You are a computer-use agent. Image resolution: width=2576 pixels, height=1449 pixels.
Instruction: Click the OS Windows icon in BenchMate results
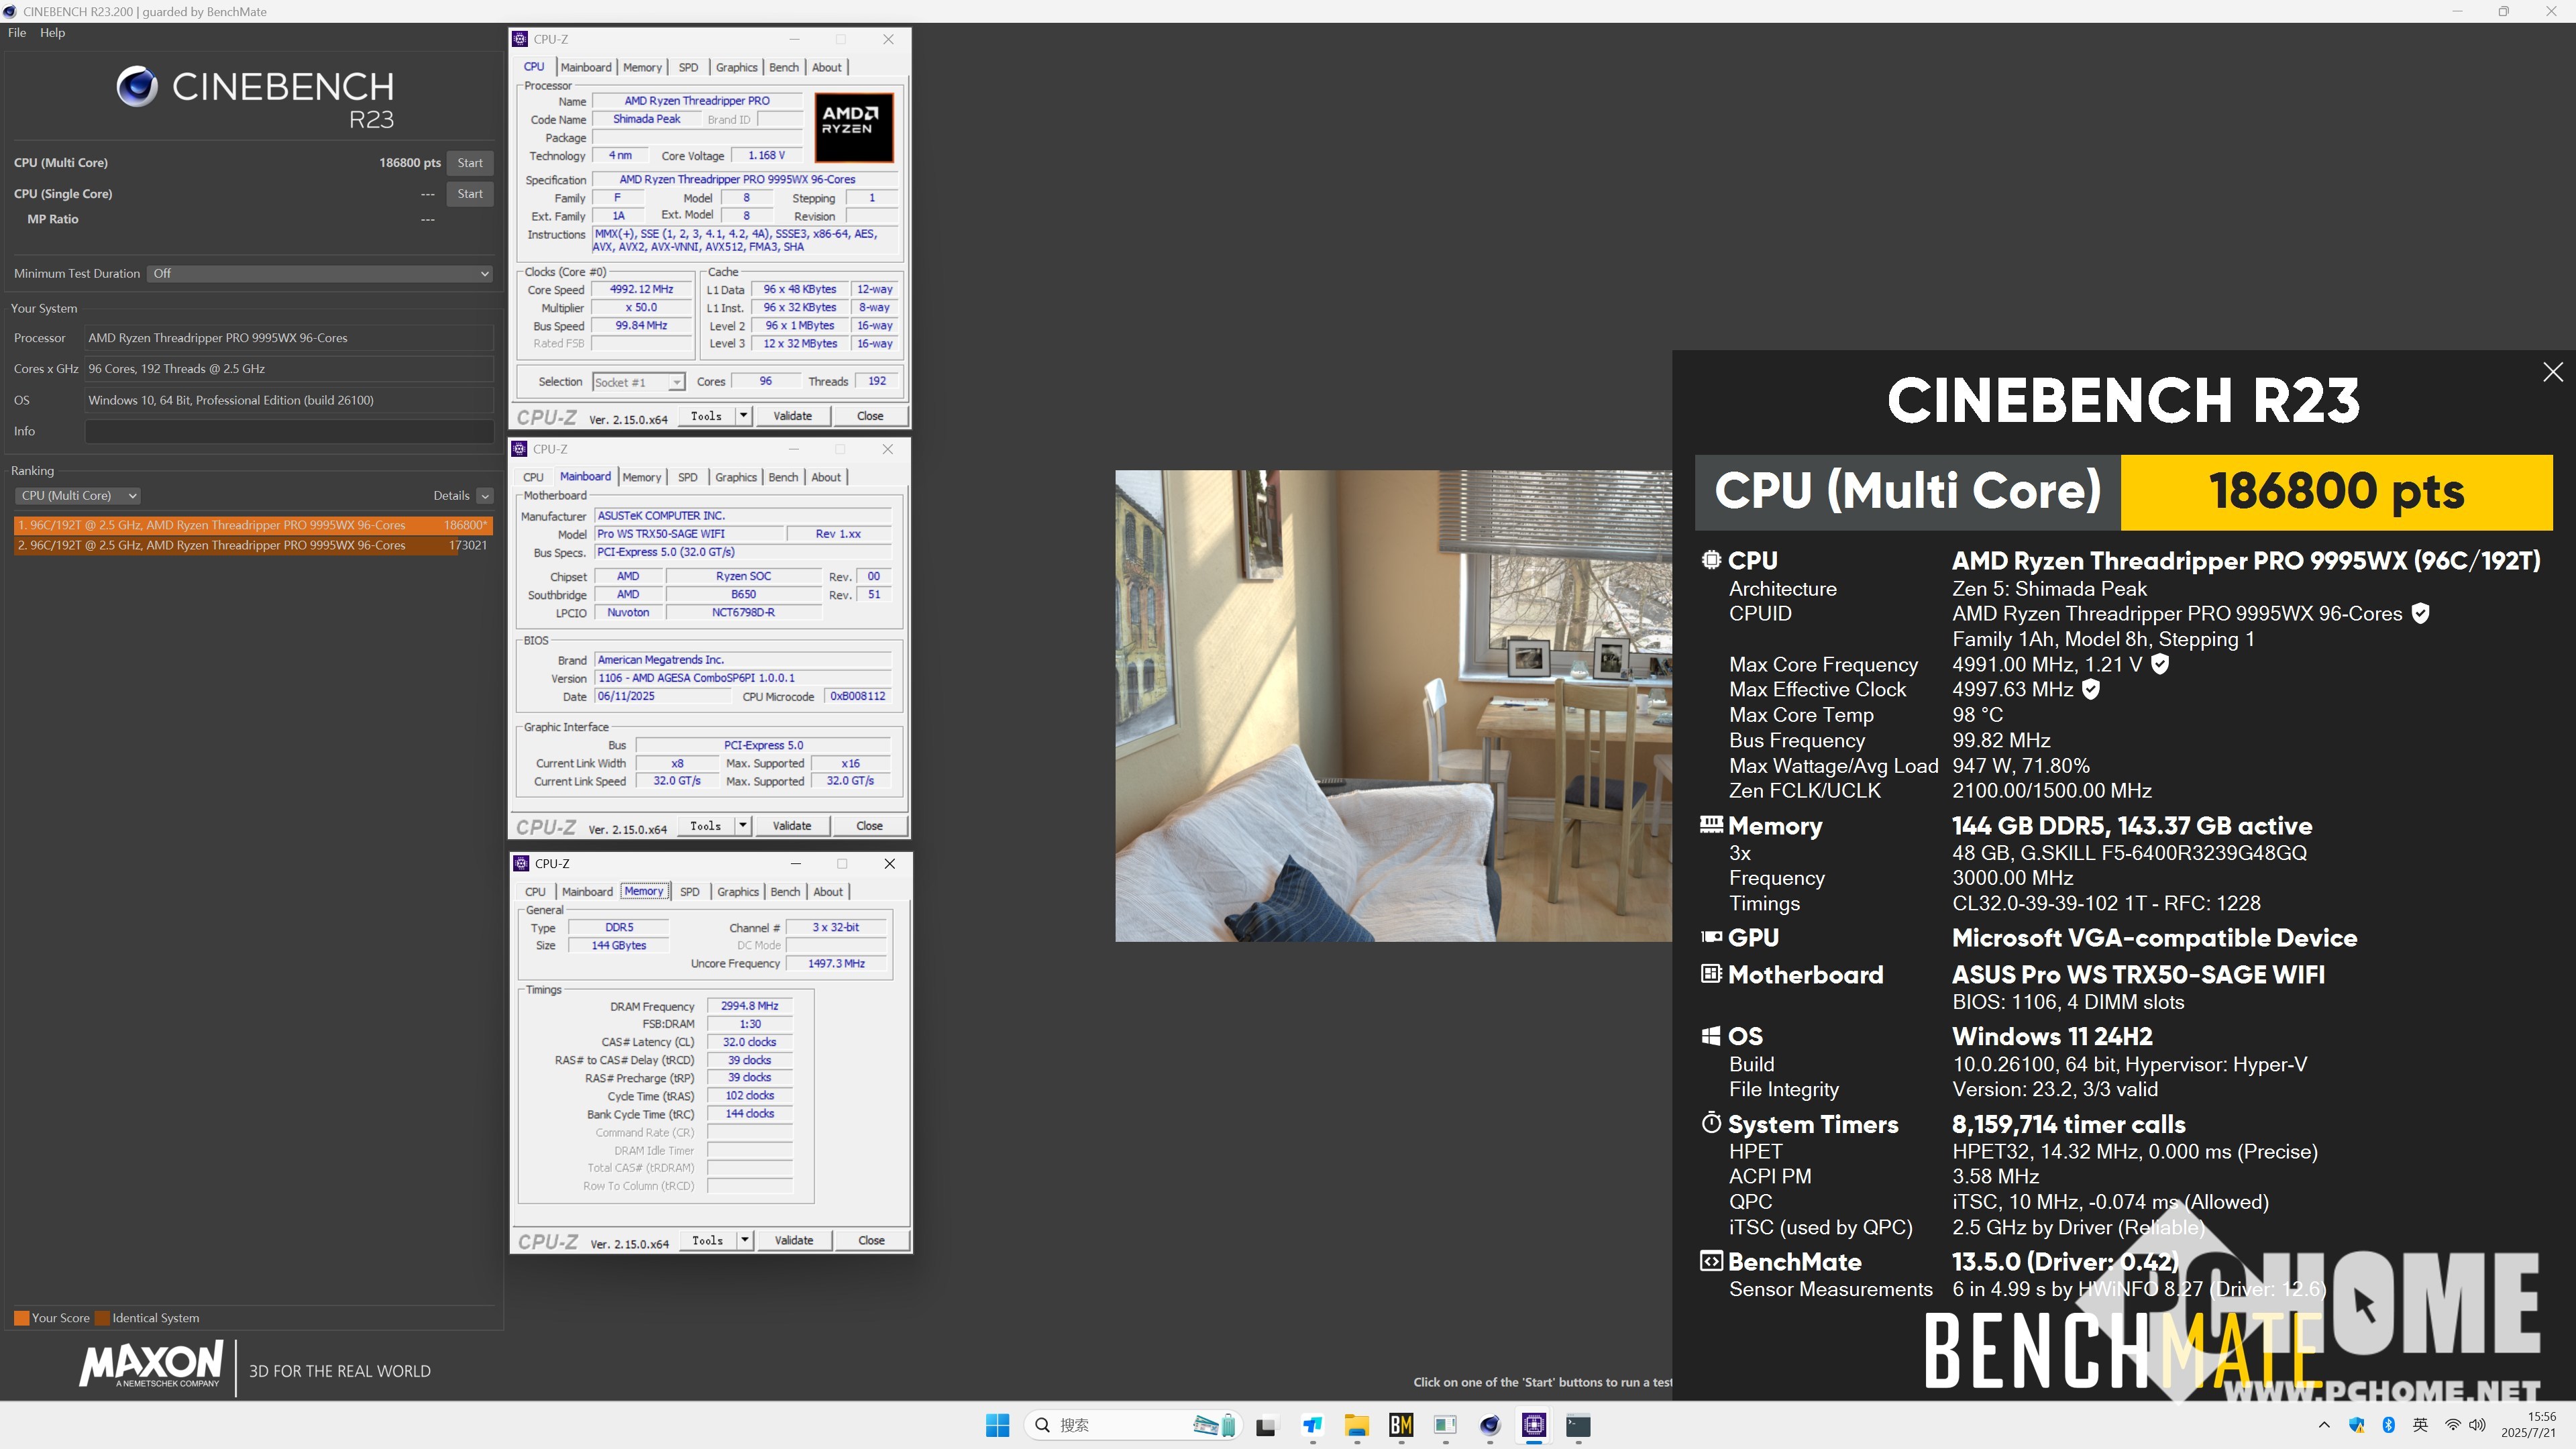pos(1711,1036)
